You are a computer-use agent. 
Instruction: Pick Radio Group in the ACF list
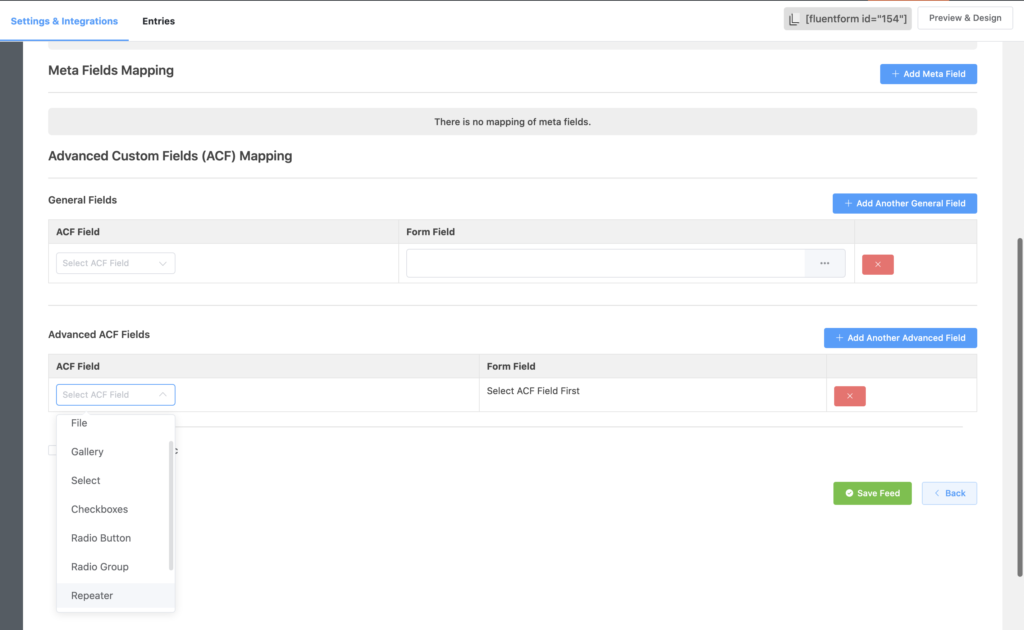pyautogui.click(x=99, y=567)
